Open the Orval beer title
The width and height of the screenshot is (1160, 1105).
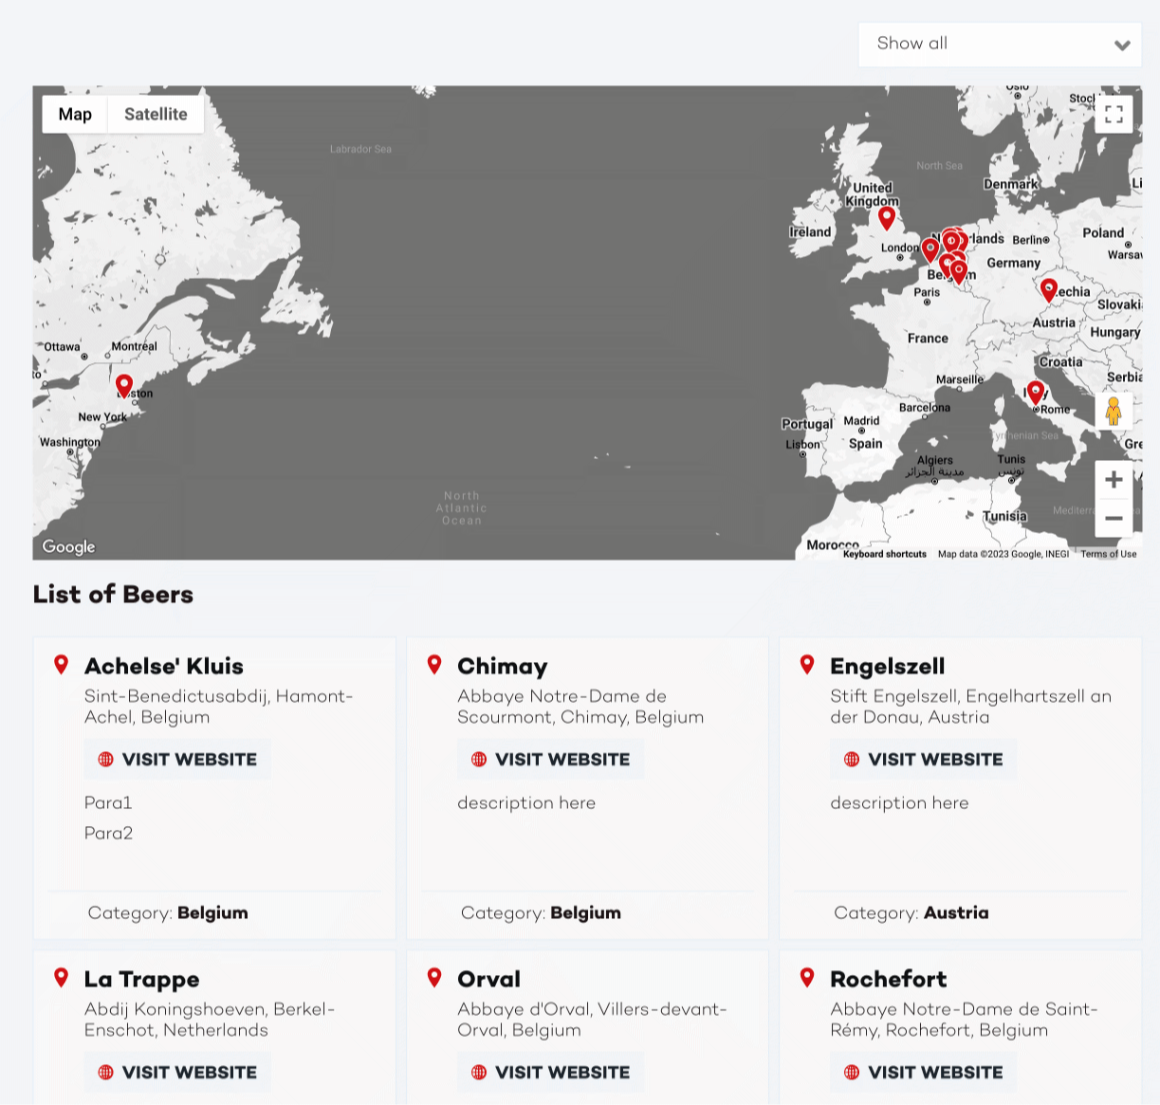point(488,979)
